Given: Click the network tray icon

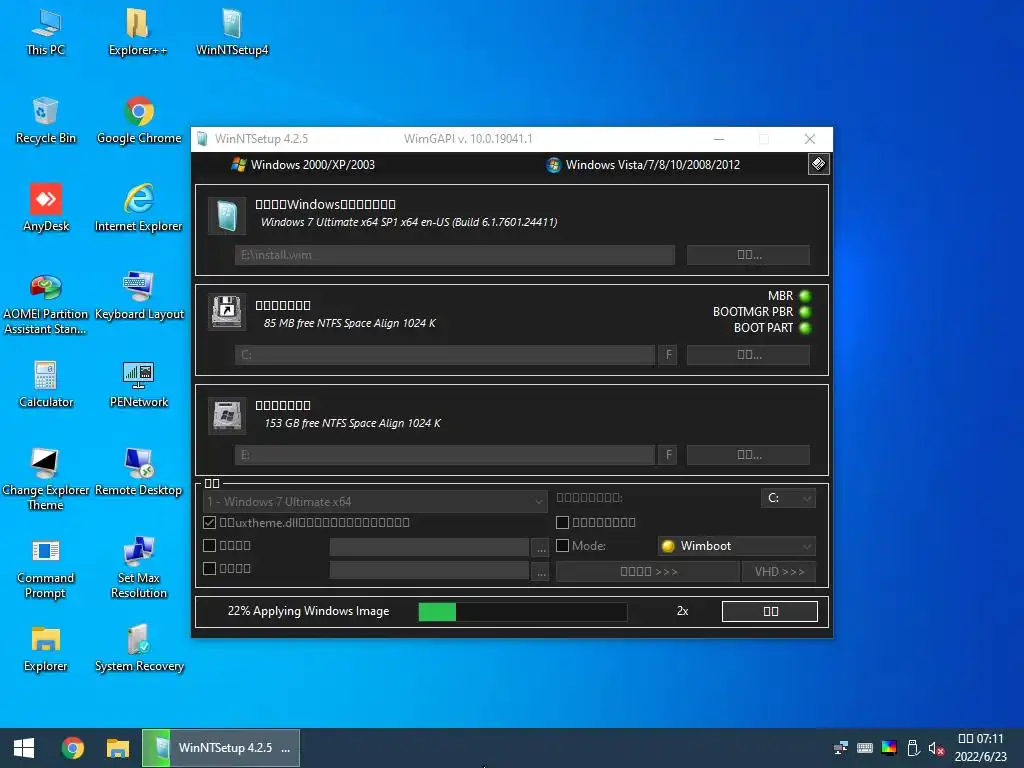Looking at the screenshot, I should [x=841, y=748].
